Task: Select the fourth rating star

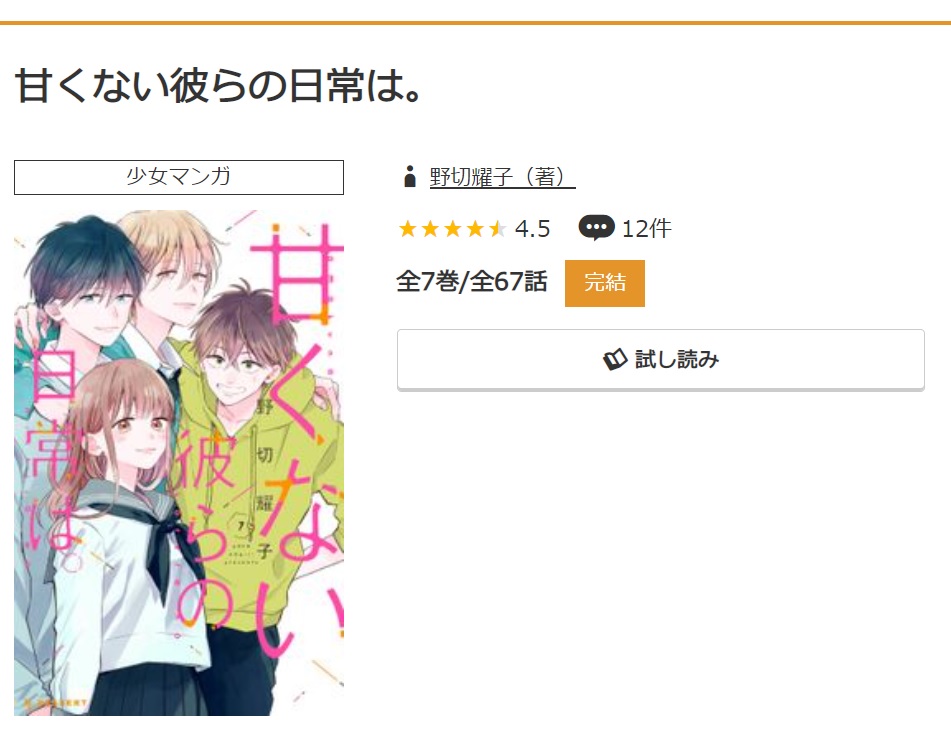Action: pyautogui.click(x=475, y=229)
